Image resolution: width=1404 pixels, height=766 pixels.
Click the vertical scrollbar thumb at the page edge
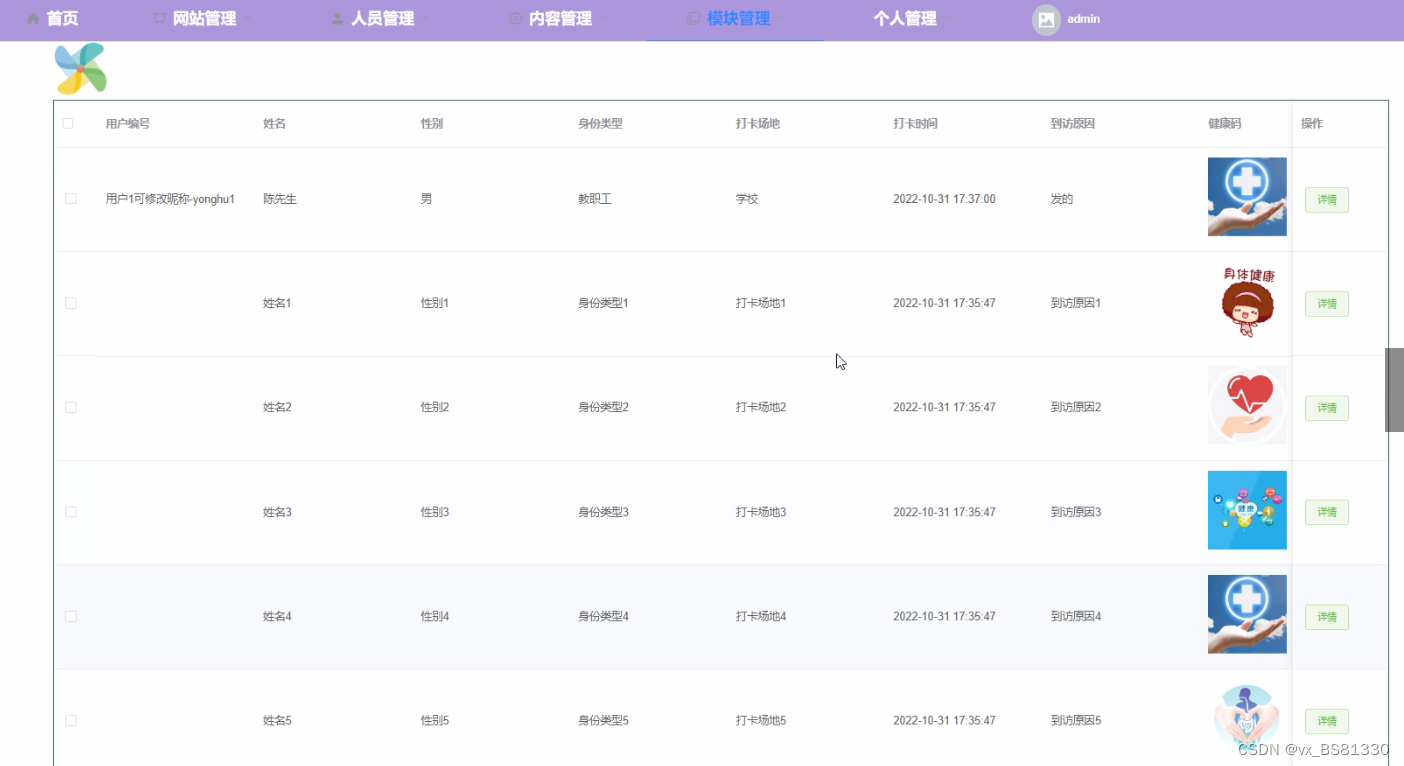pos(1394,390)
